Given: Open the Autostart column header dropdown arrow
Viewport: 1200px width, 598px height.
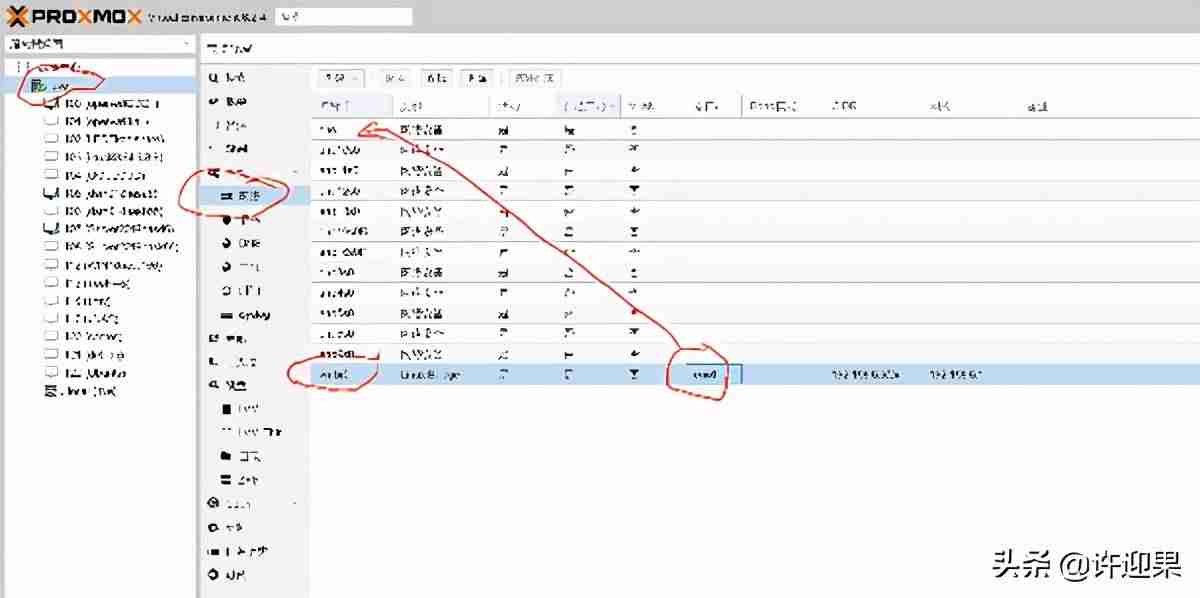Looking at the screenshot, I should [612, 106].
